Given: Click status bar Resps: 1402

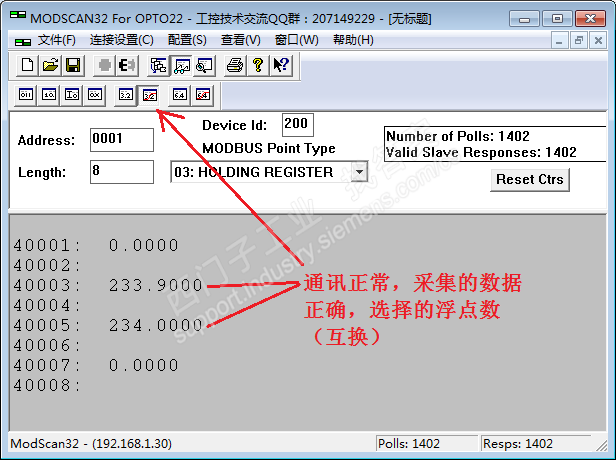Looking at the screenshot, I should (x=518, y=444).
